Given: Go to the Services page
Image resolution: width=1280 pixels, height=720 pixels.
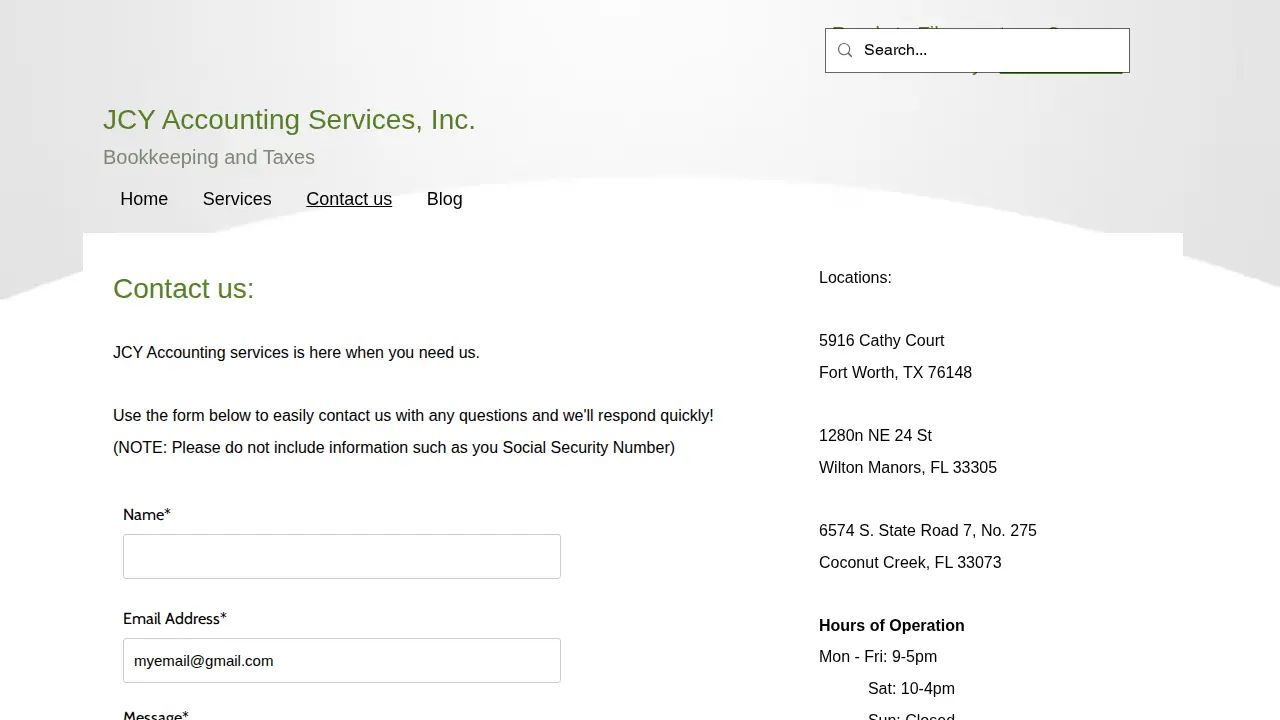Looking at the screenshot, I should [x=237, y=199].
